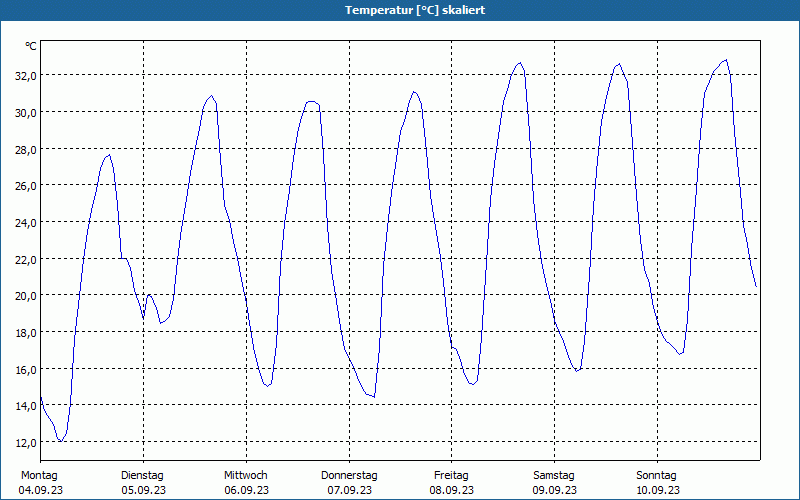Click the 12,0 y-axis tick label
Image resolution: width=800 pixels, height=500 pixels.
[25, 442]
